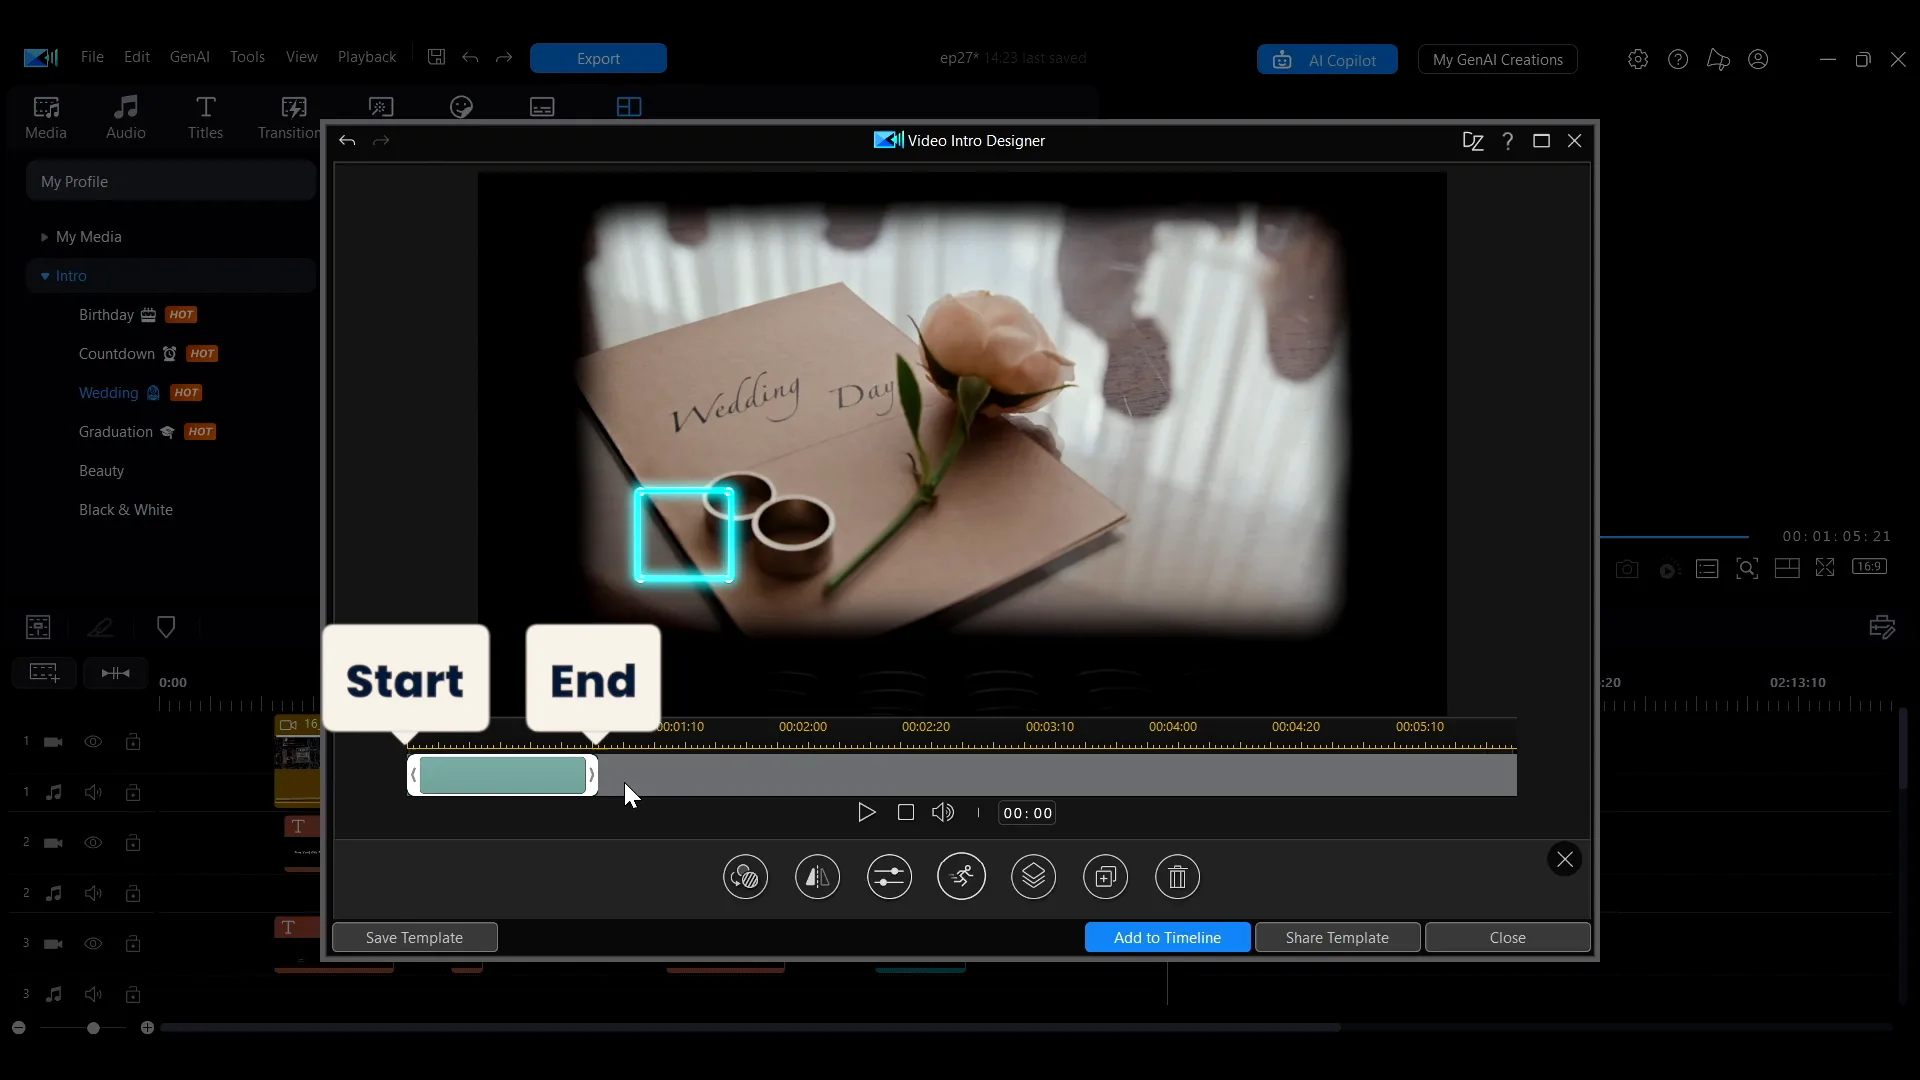1920x1080 pixels.
Task: Open preferences gear icon
Action: point(1637,60)
